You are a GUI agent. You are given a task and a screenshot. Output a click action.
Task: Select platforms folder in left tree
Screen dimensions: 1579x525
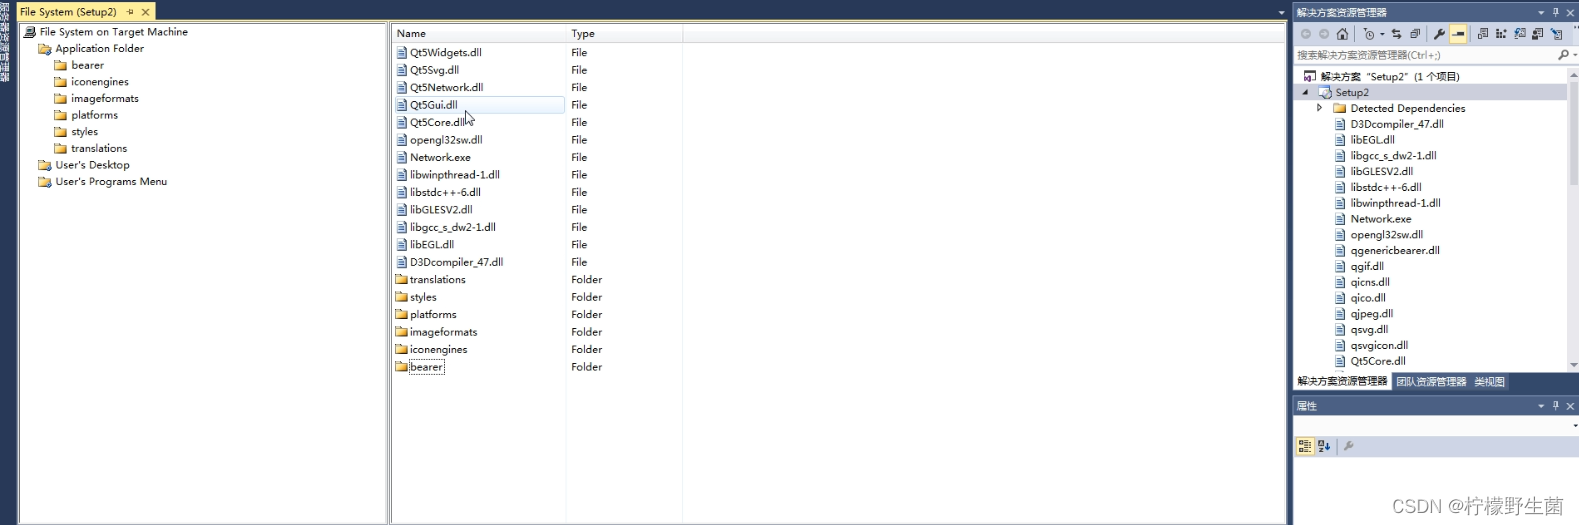click(x=94, y=115)
